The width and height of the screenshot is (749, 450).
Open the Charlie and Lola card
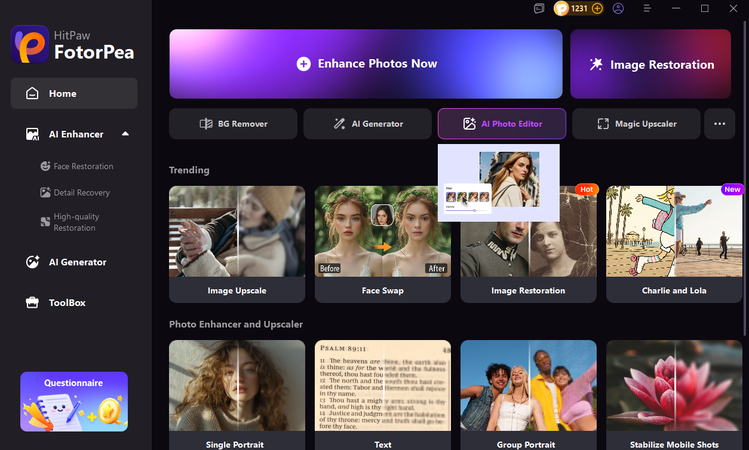674,244
